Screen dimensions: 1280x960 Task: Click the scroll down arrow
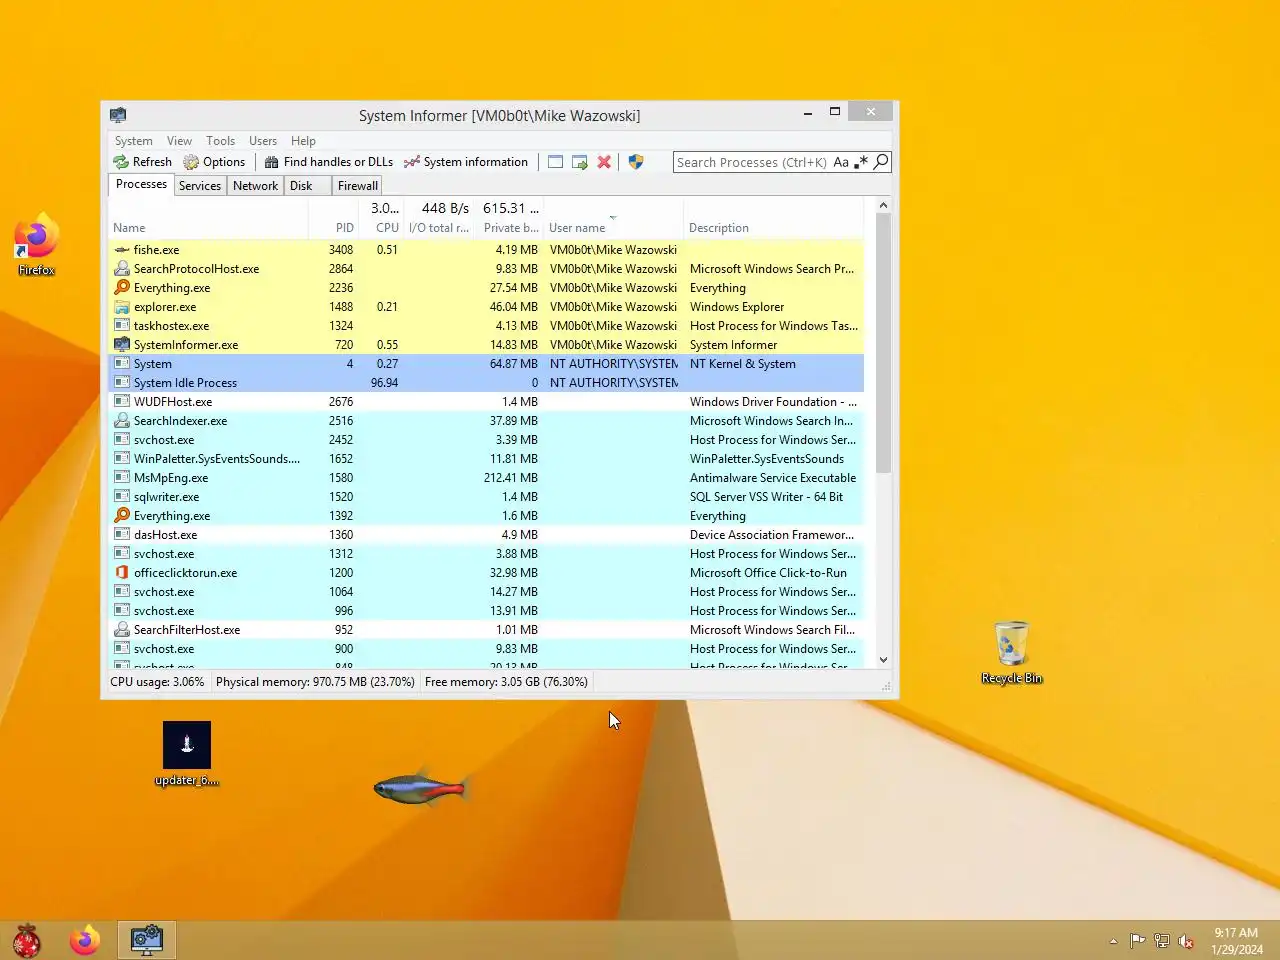(883, 660)
